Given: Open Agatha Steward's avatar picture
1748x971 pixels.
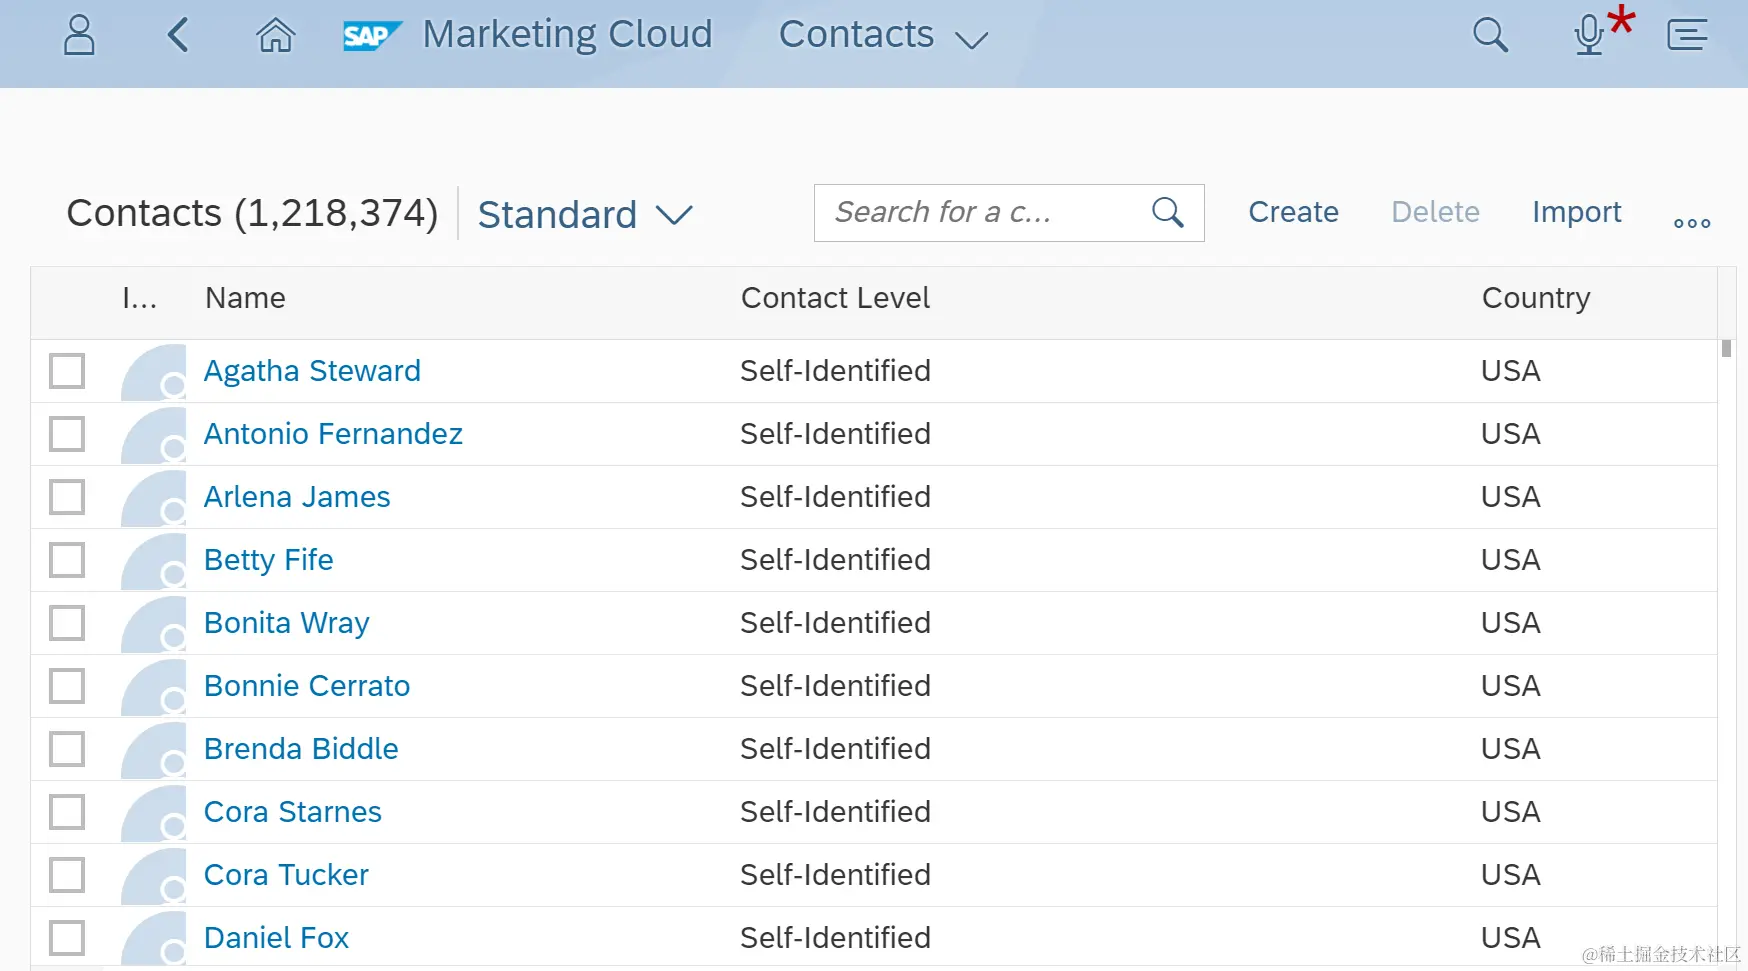Looking at the screenshot, I should pos(154,372).
